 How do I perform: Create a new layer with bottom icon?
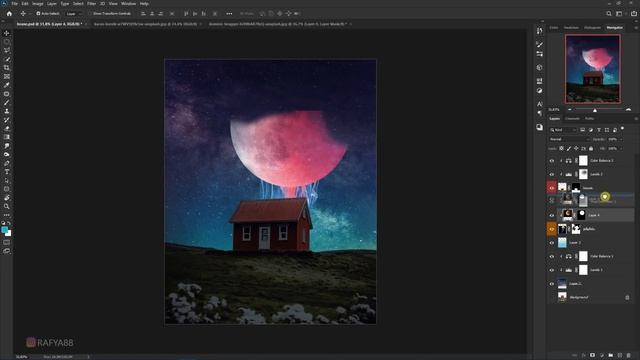[x=620, y=356]
